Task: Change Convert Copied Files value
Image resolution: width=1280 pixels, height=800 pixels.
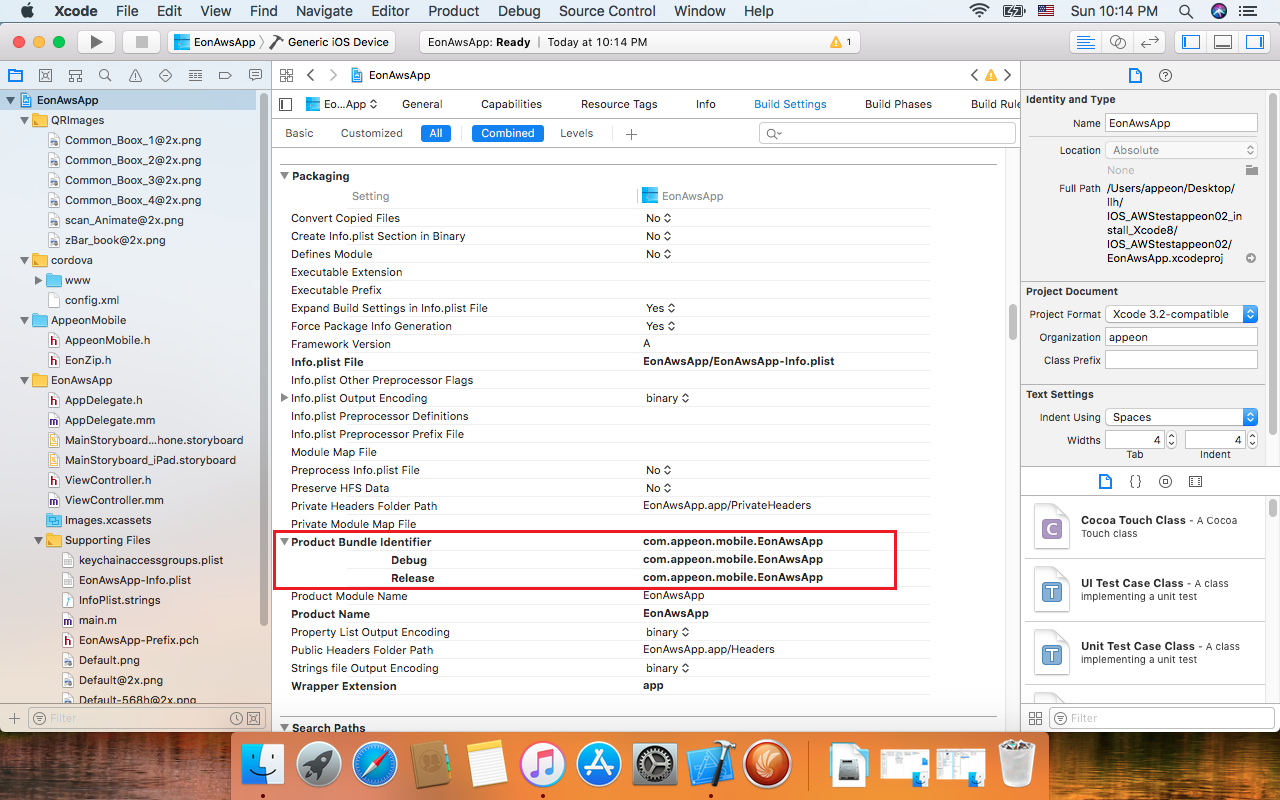Action: point(659,218)
